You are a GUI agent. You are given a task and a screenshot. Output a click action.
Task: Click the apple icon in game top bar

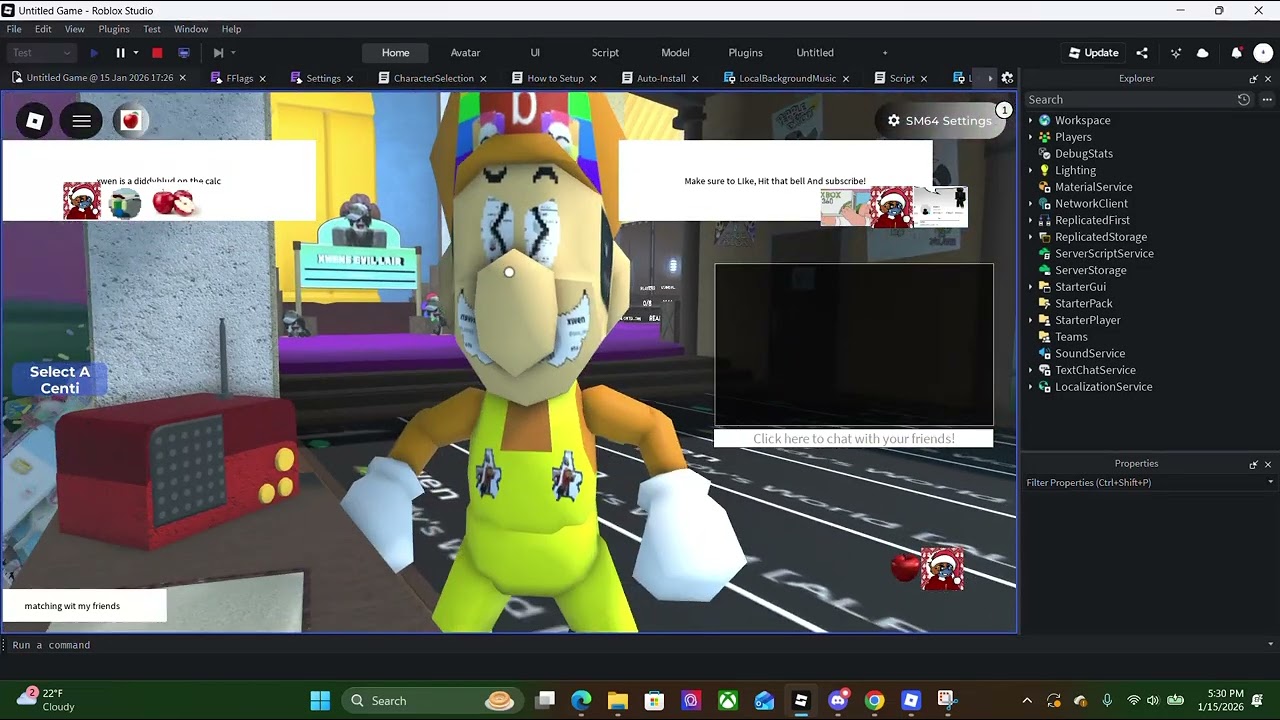[130, 121]
